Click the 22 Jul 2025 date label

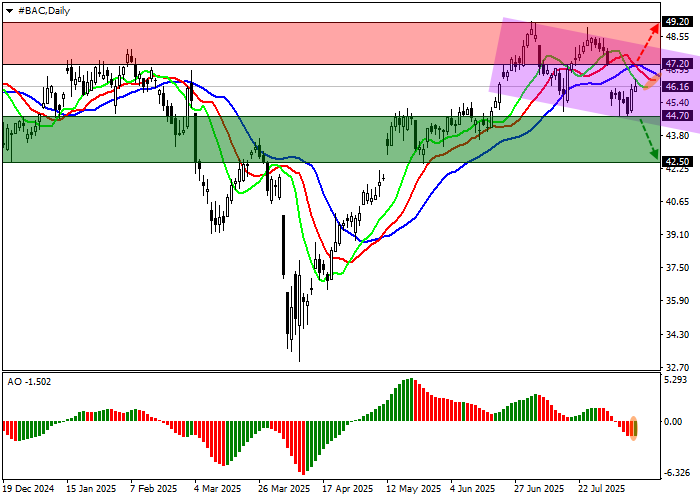pos(602,490)
